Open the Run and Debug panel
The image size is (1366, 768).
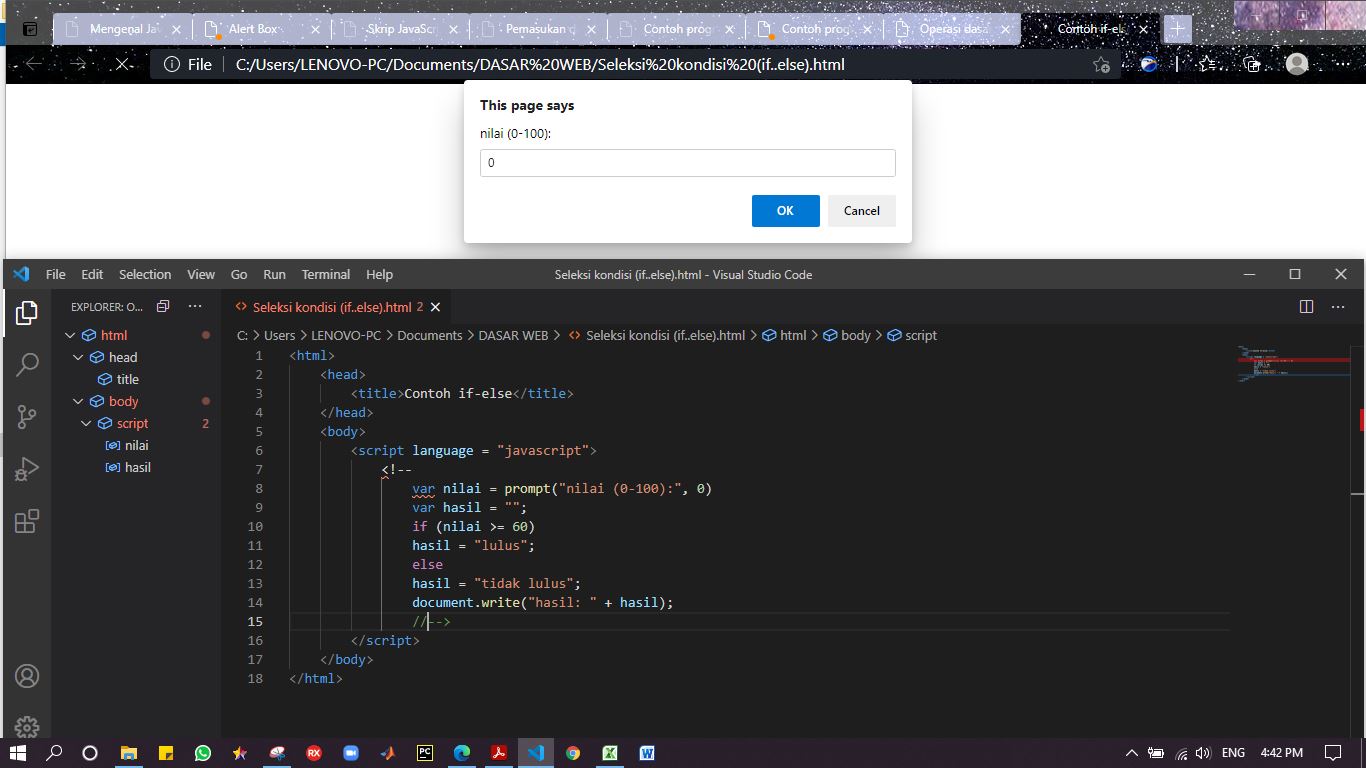coord(27,468)
